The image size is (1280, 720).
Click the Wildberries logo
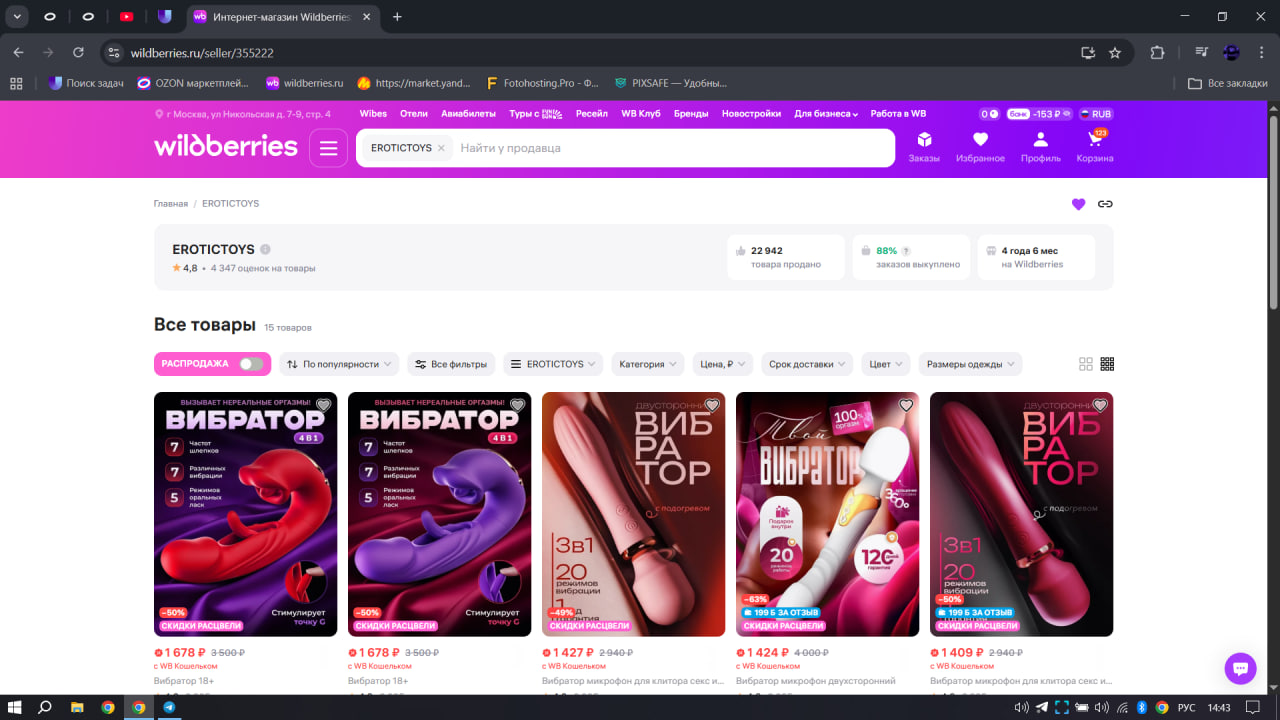point(226,147)
